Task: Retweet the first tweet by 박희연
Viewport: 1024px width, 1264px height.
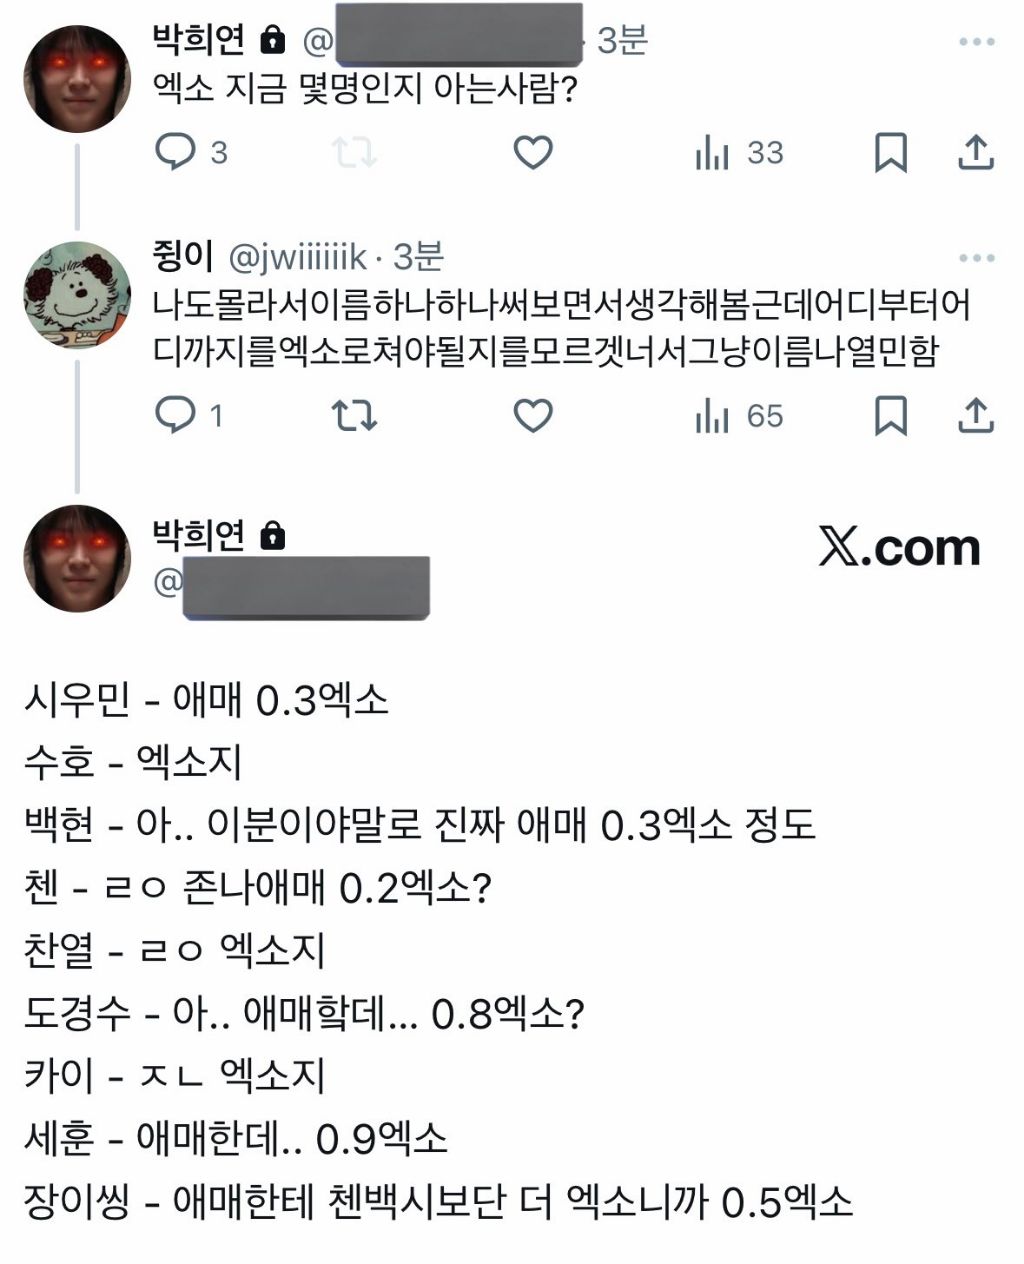Action: (354, 152)
